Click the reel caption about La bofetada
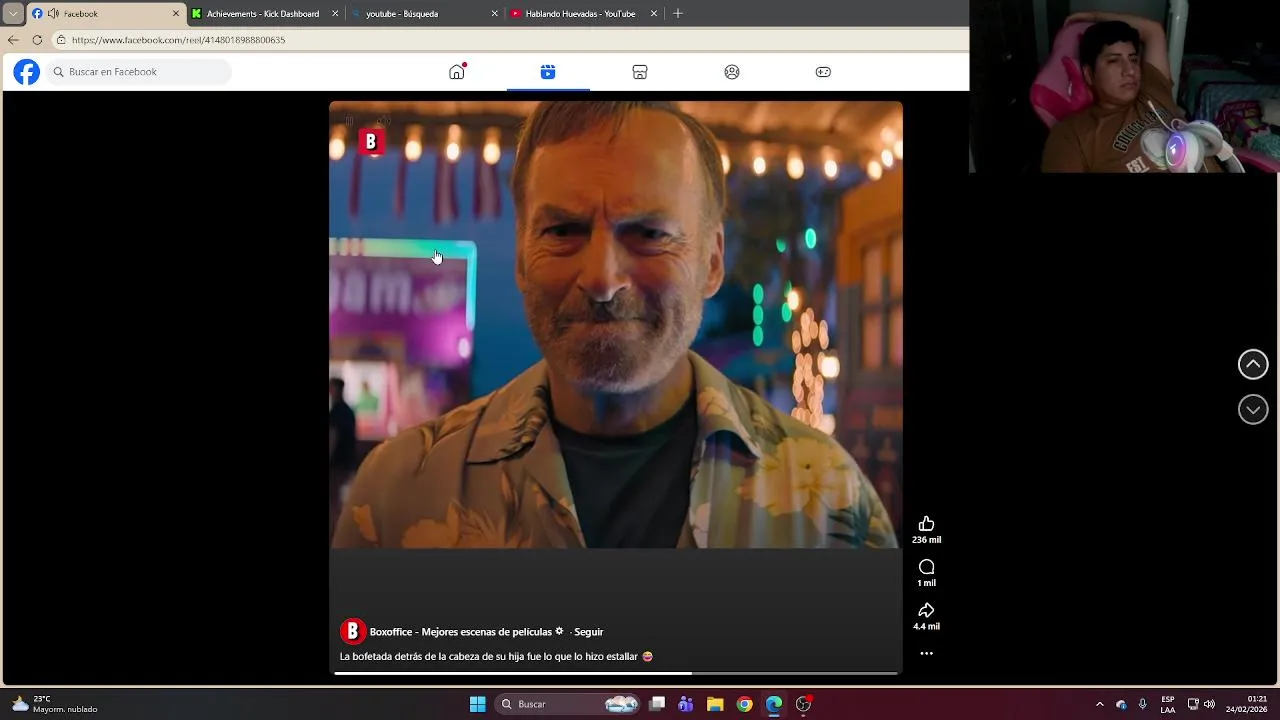This screenshot has height=720, width=1280. tap(496, 657)
